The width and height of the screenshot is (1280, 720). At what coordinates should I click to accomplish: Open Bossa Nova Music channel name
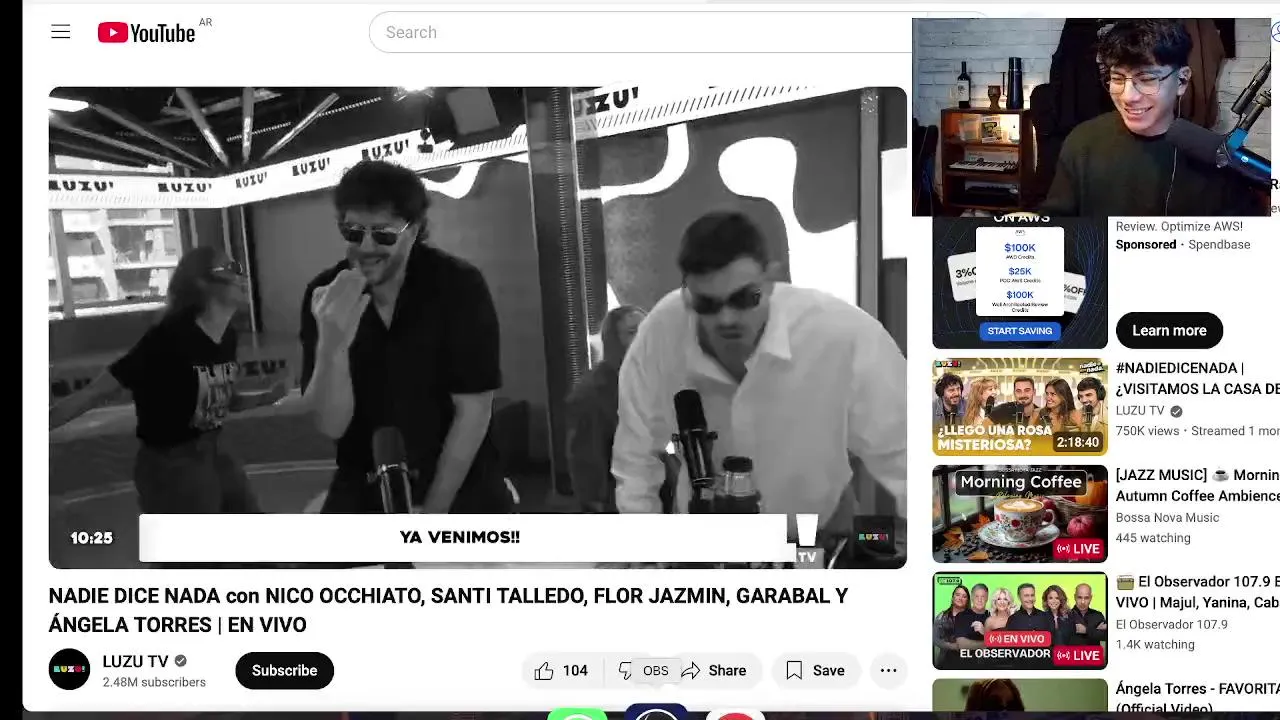[1167, 517]
